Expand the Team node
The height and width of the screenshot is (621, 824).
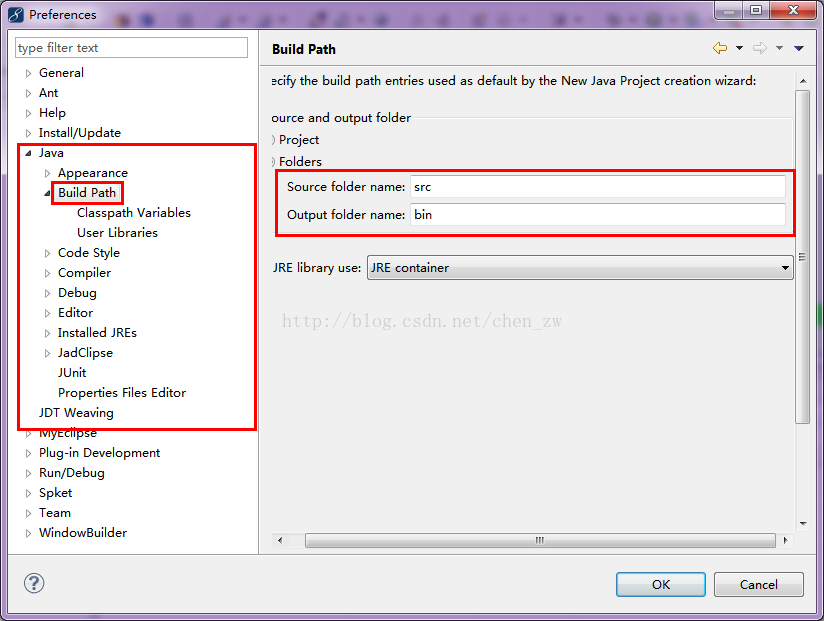click(x=28, y=513)
